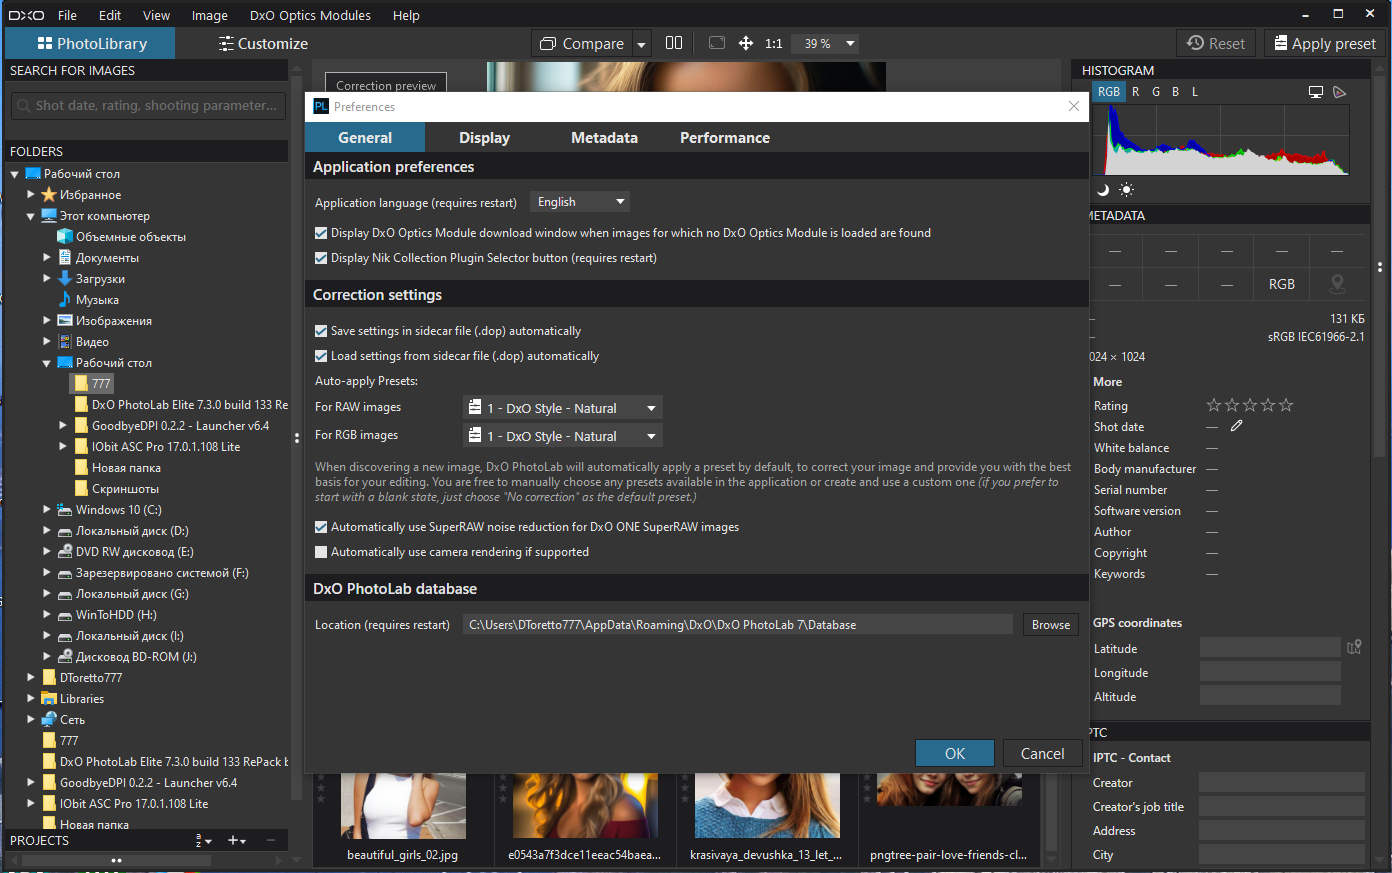Image resolution: width=1392 pixels, height=873 pixels.
Task: Click the add project plus icon
Action: (x=237, y=841)
